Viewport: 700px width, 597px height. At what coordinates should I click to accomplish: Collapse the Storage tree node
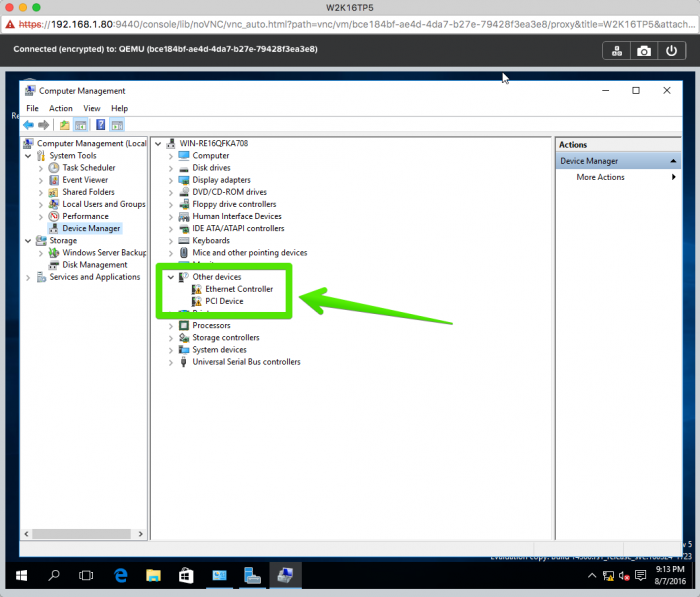(28, 241)
